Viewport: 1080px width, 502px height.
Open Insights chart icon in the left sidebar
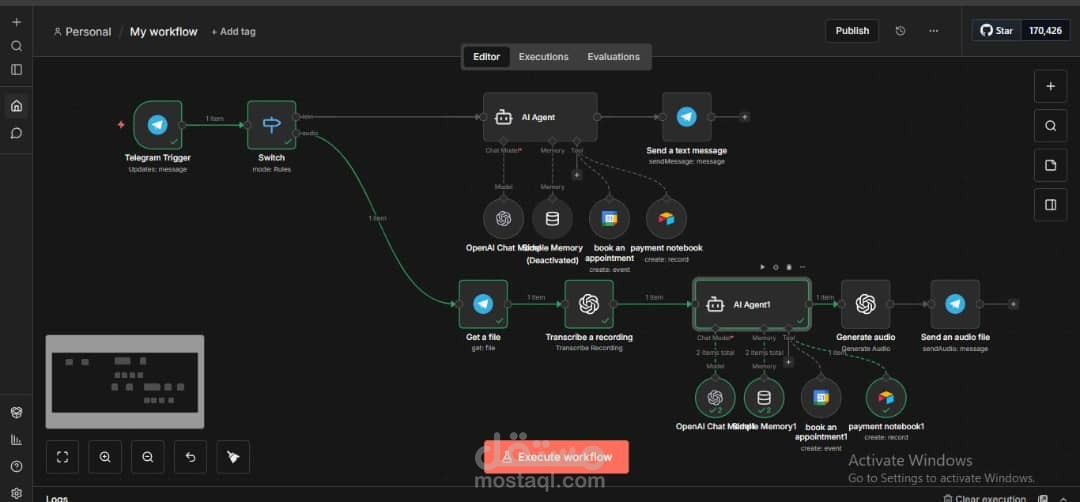17,439
